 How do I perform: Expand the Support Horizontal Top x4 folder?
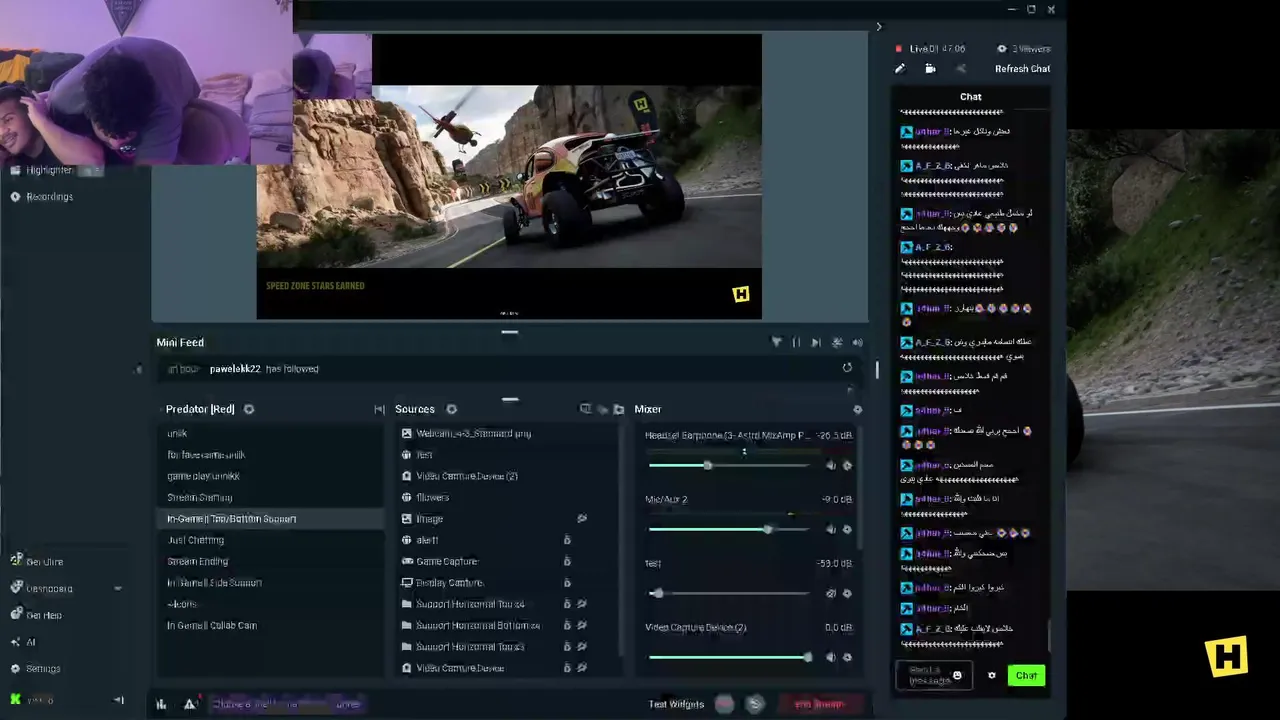click(x=407, y=604)
